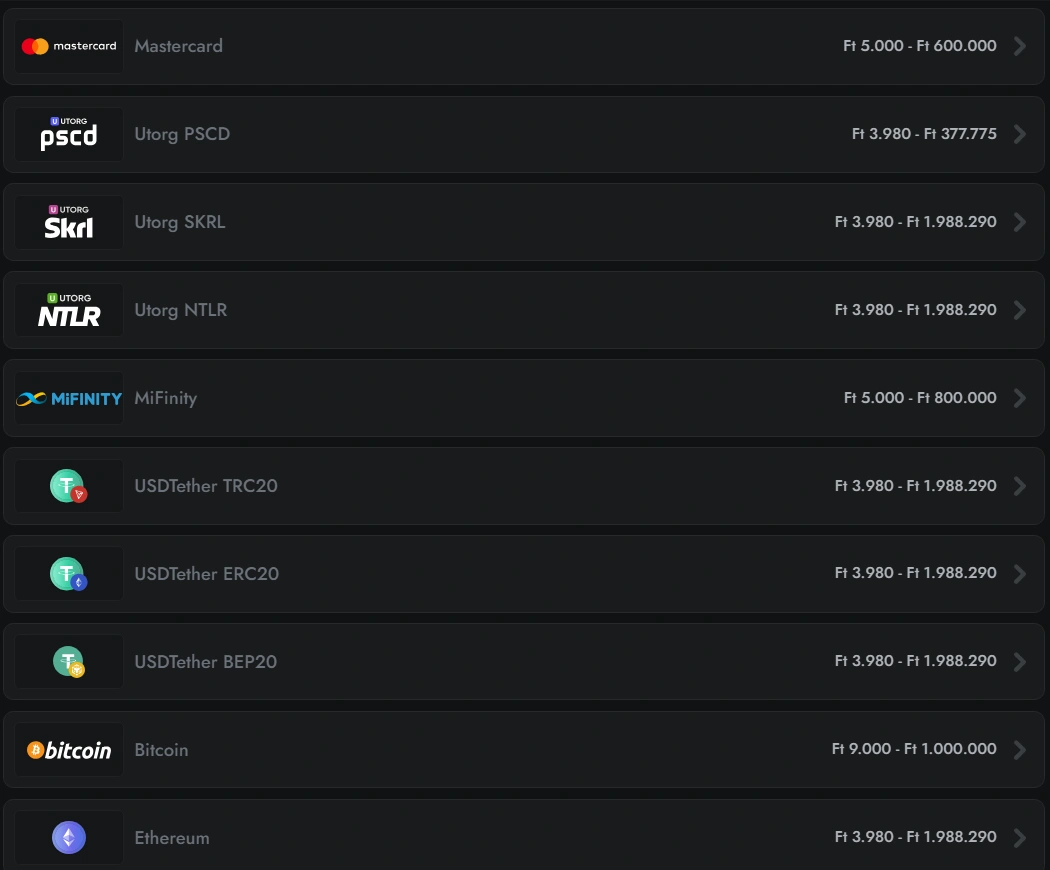Screen dimensions: 1050x870
Task: Click the Tether TRC20 coin icon
Action: (x=68, y=486)
